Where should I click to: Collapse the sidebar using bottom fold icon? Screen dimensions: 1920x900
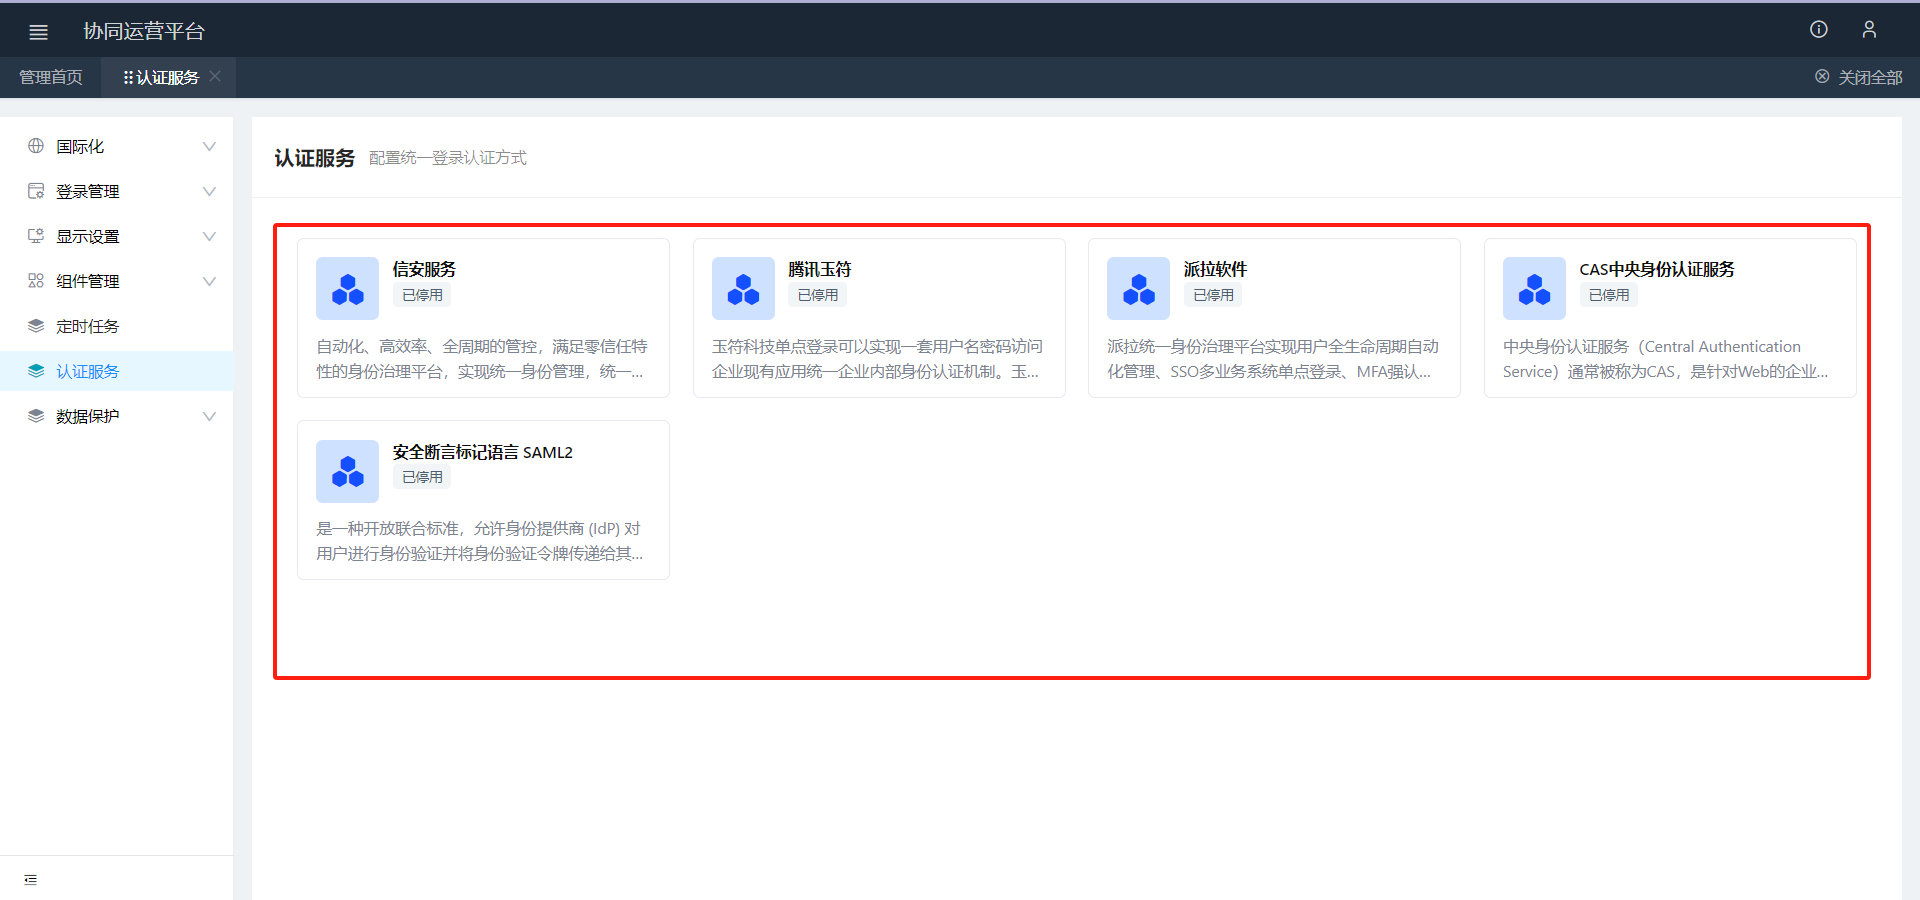(31, 880)
